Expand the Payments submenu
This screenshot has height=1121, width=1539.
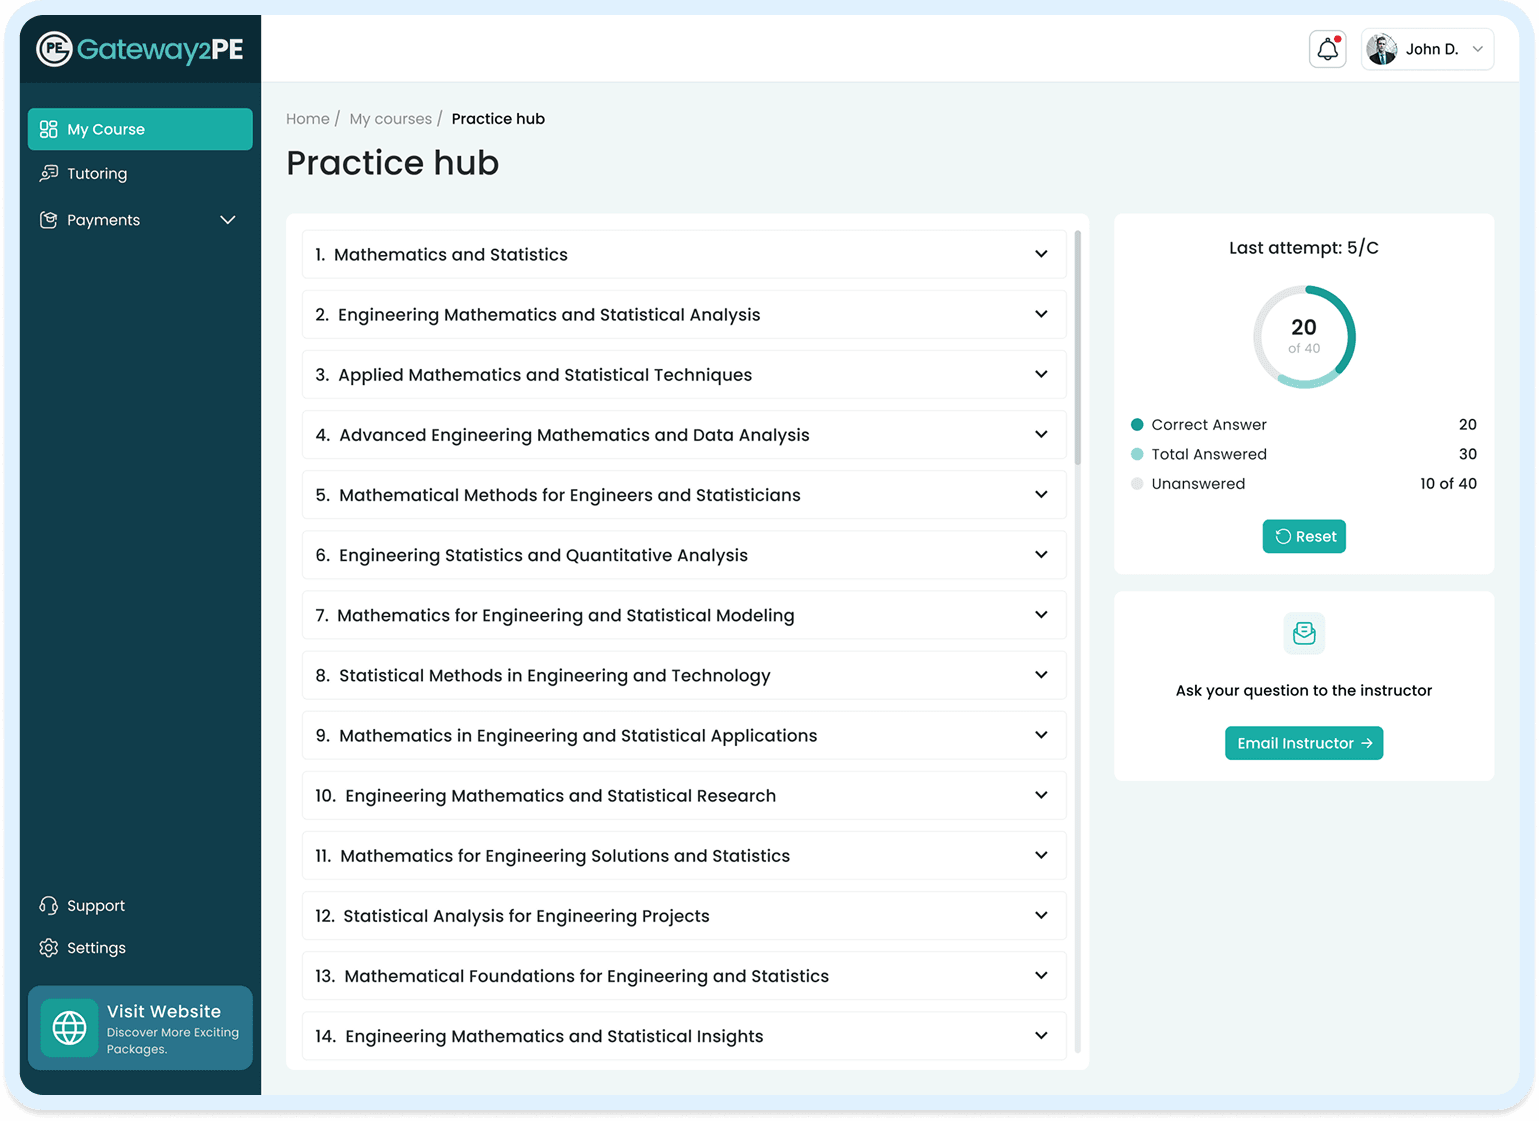(x=227, y=220)
